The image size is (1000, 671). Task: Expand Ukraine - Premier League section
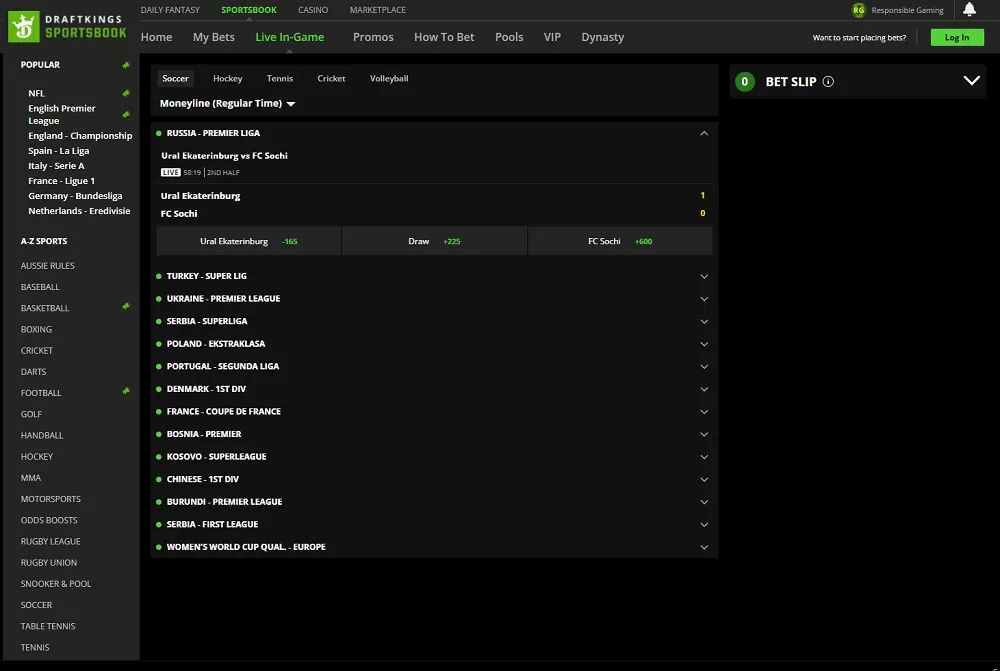tap(704, 299)
